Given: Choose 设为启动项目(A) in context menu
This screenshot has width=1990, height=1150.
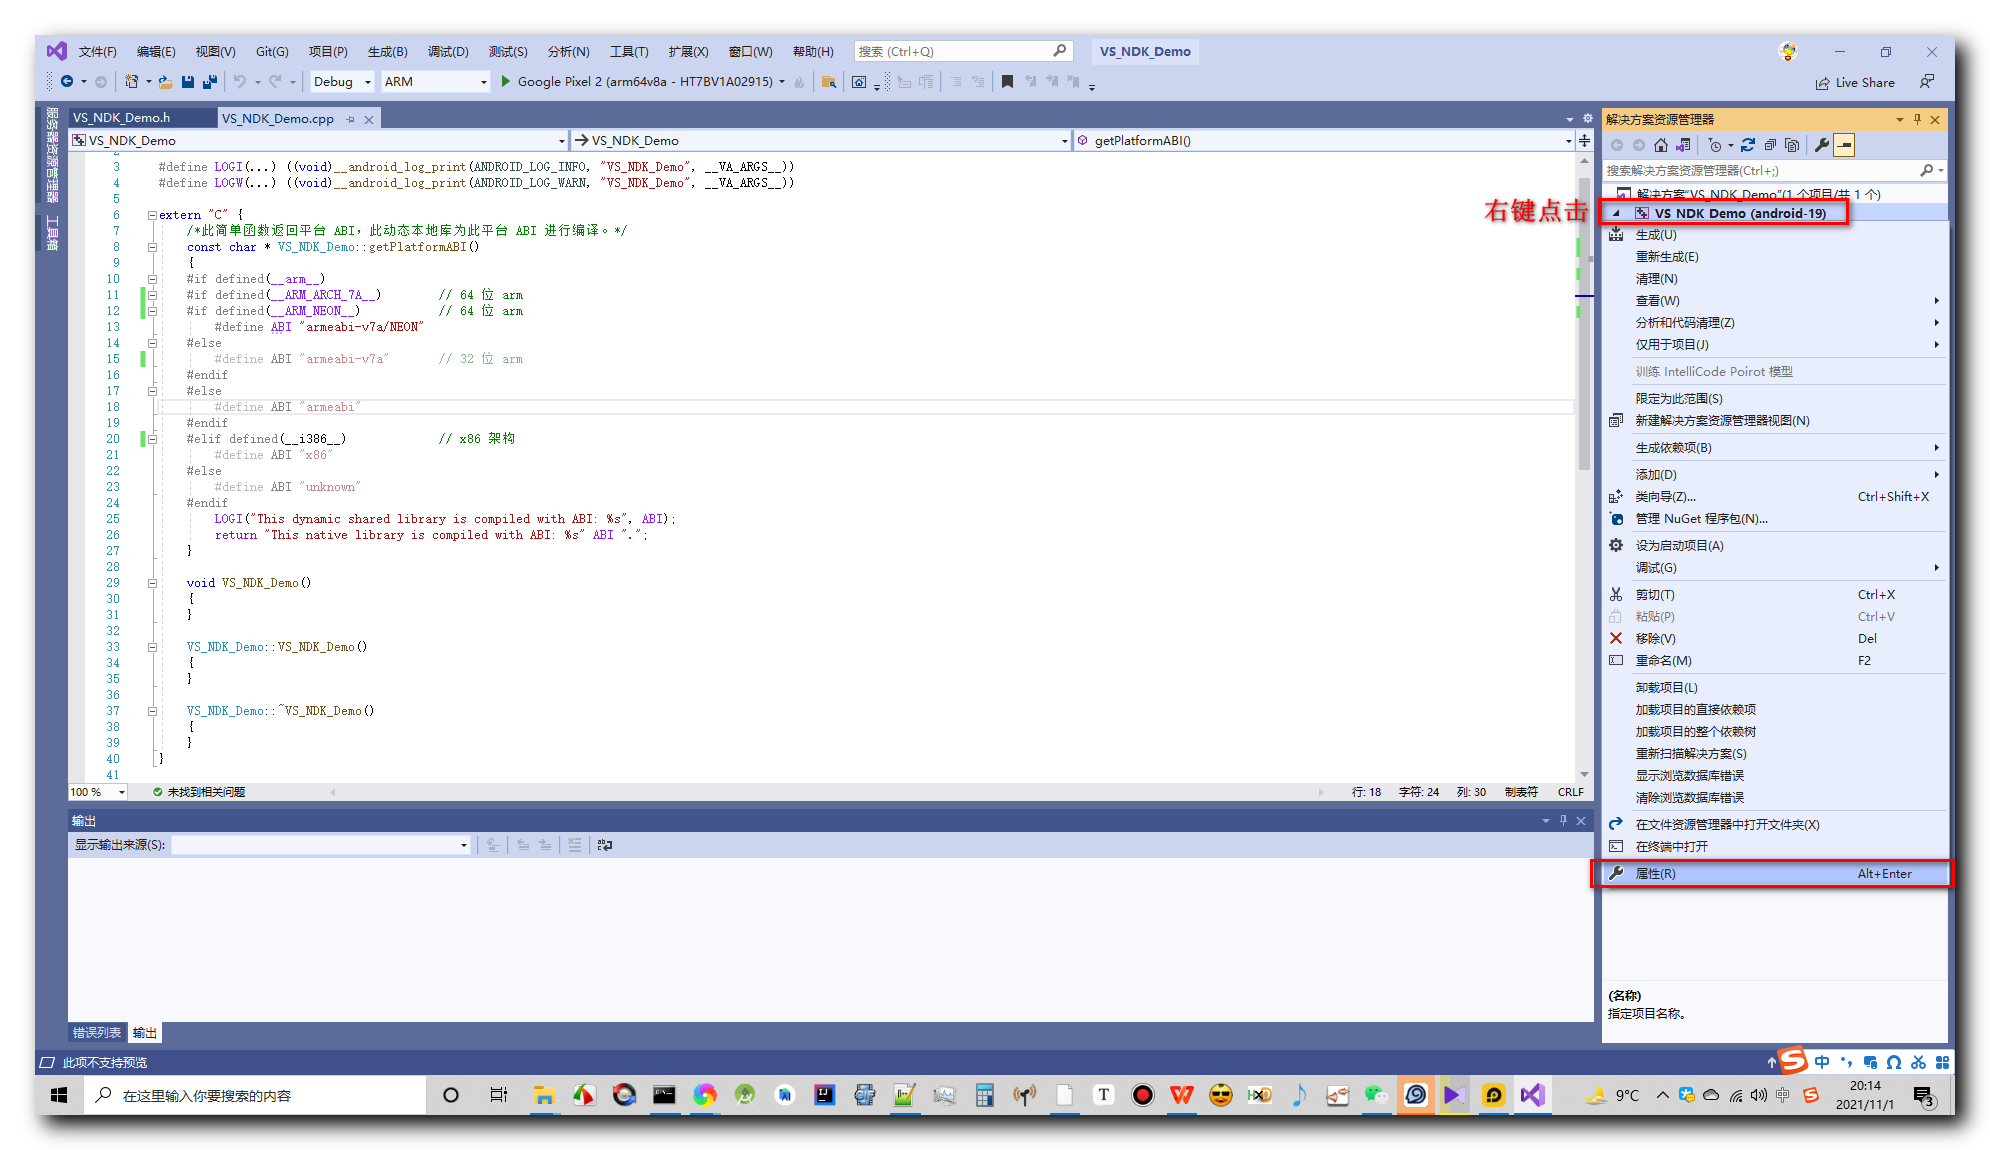Looking at the screenshot, I should pos(1775,546).
